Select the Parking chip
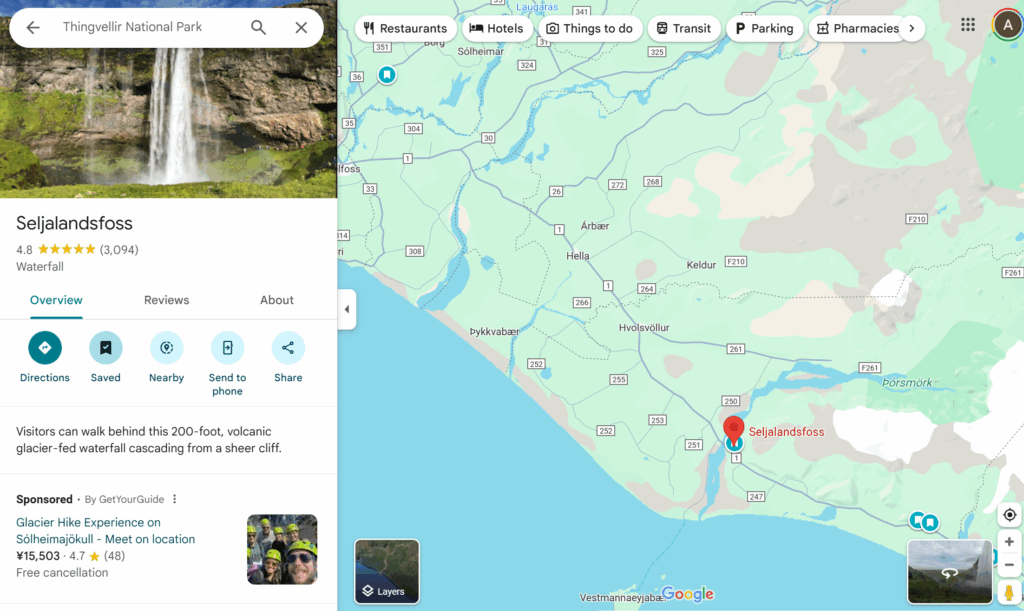This screenshot has height=611, width=1024. [765, 29]
